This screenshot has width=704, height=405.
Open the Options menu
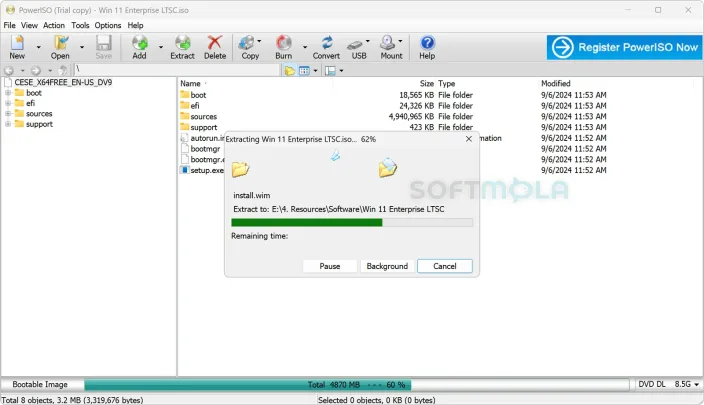(108, 25)
